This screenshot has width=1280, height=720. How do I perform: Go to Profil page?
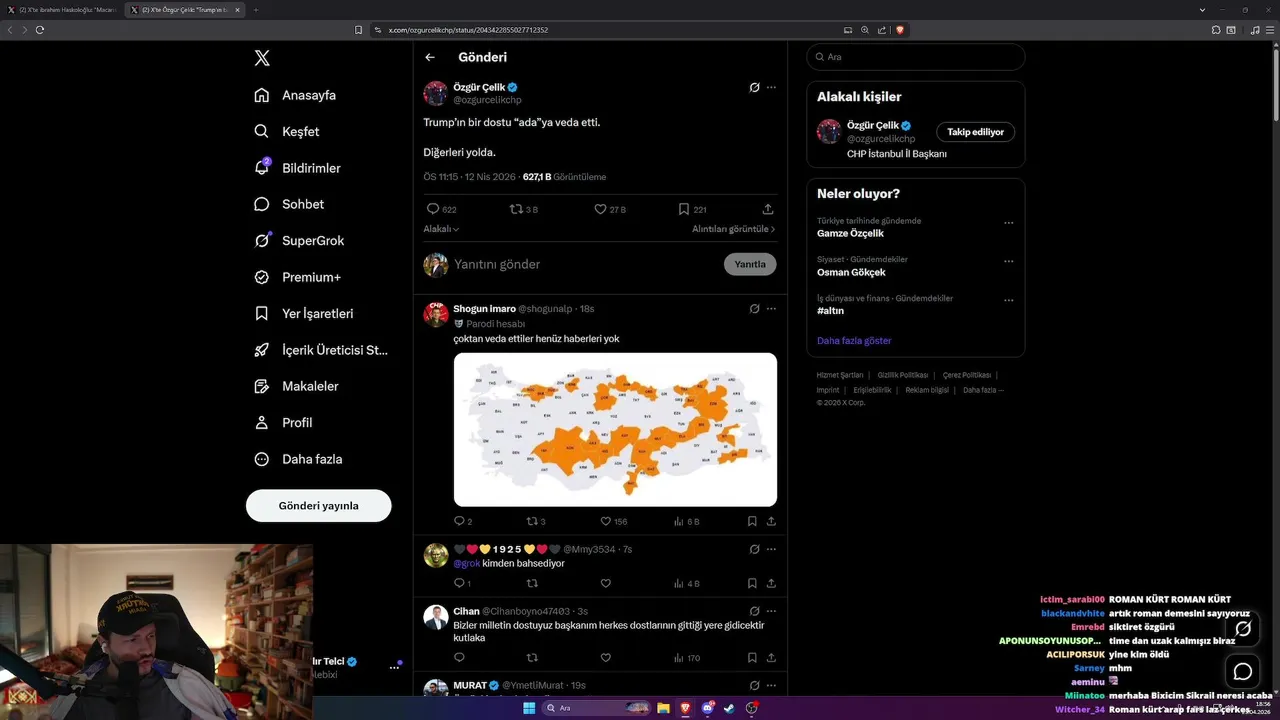(283, 423)
